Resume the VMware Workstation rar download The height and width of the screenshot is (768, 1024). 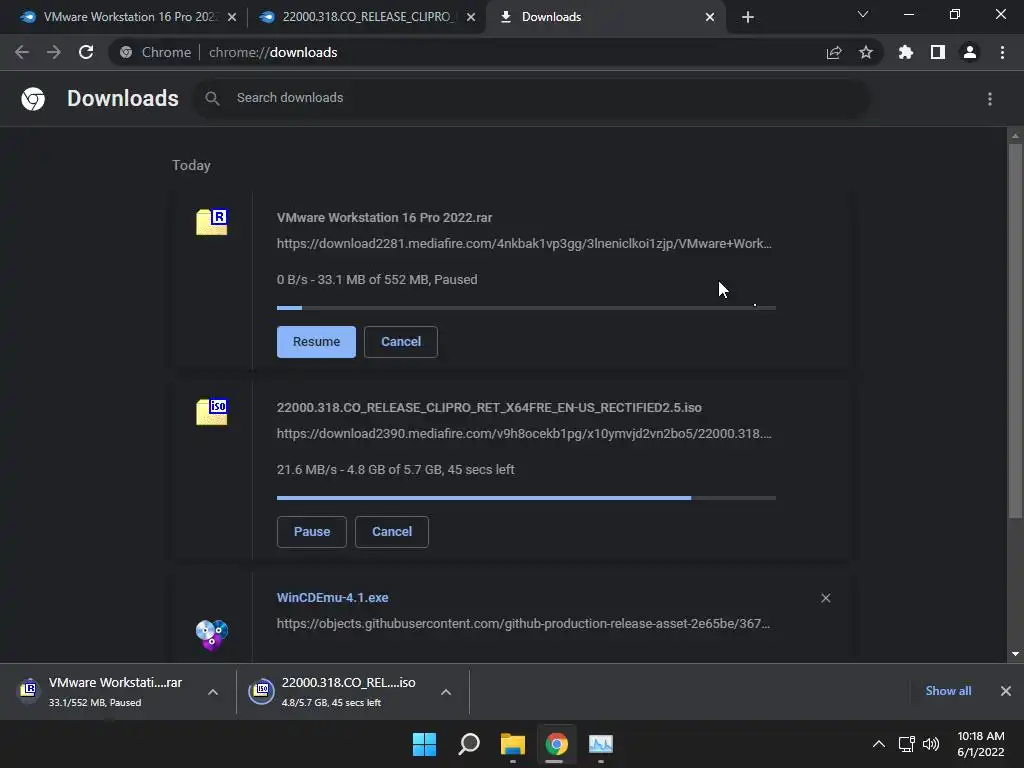pos(316,342)
